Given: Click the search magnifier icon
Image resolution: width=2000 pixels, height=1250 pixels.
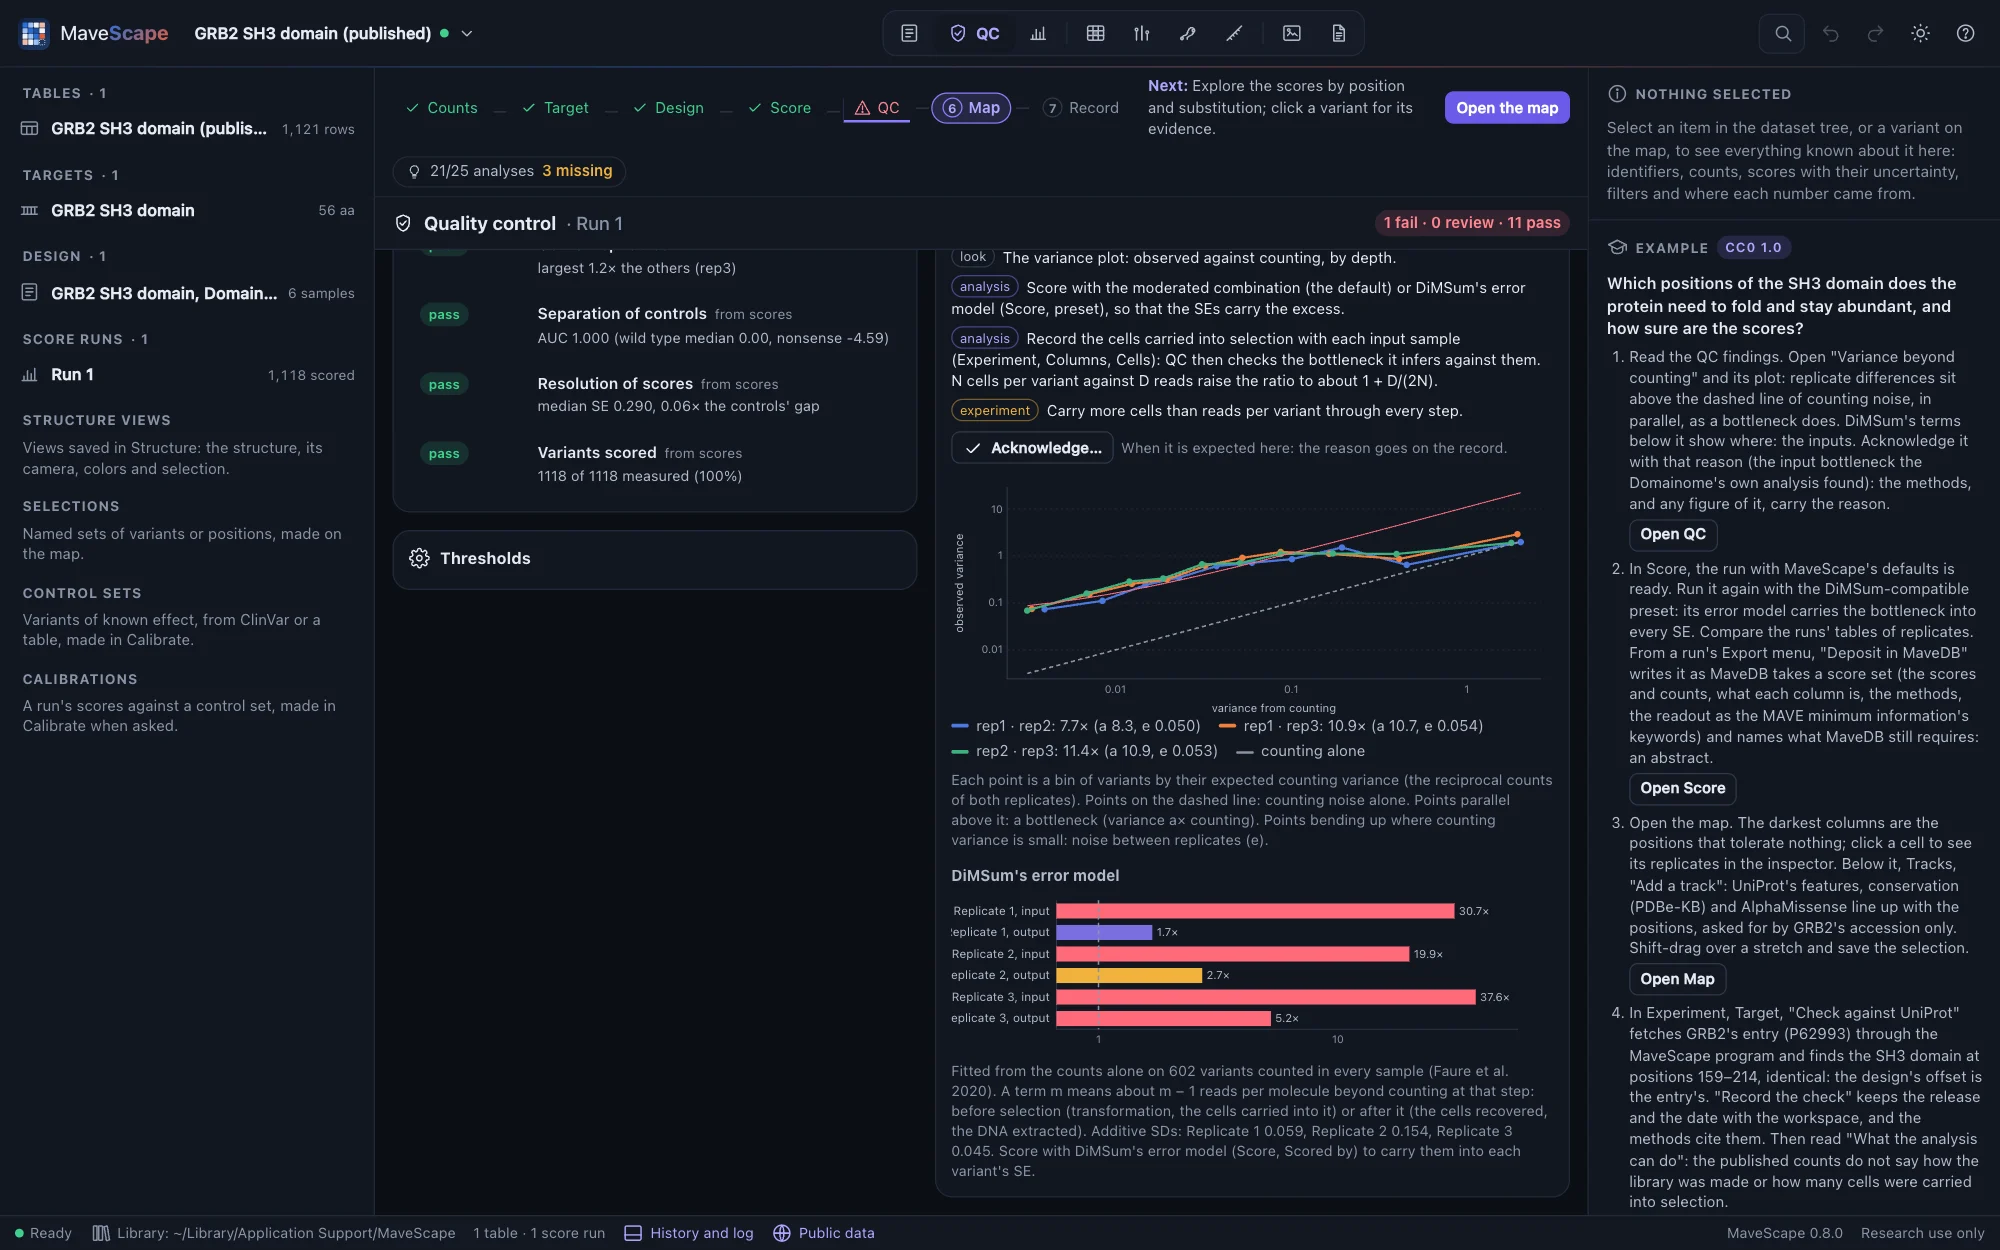Looking at the screenshot, I should (1782, 33).
